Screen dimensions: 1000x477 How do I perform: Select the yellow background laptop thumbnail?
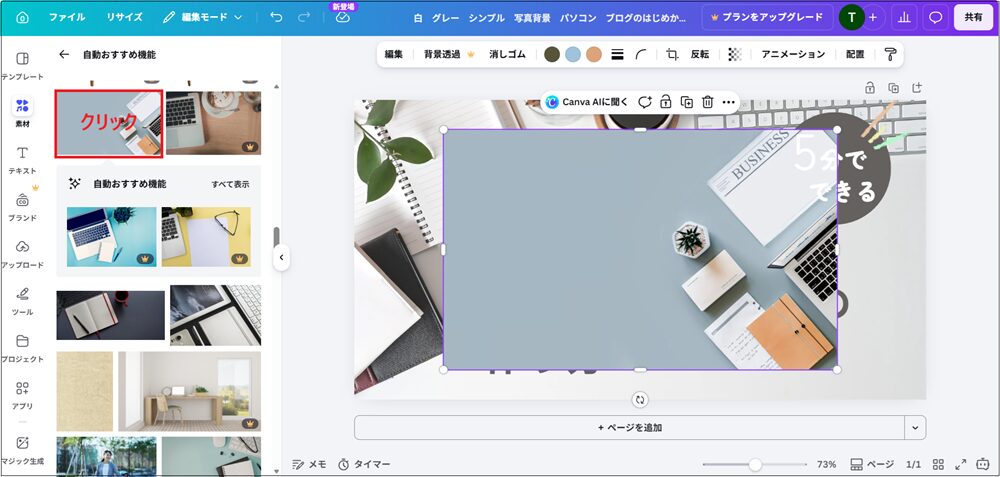pos(206,237)
